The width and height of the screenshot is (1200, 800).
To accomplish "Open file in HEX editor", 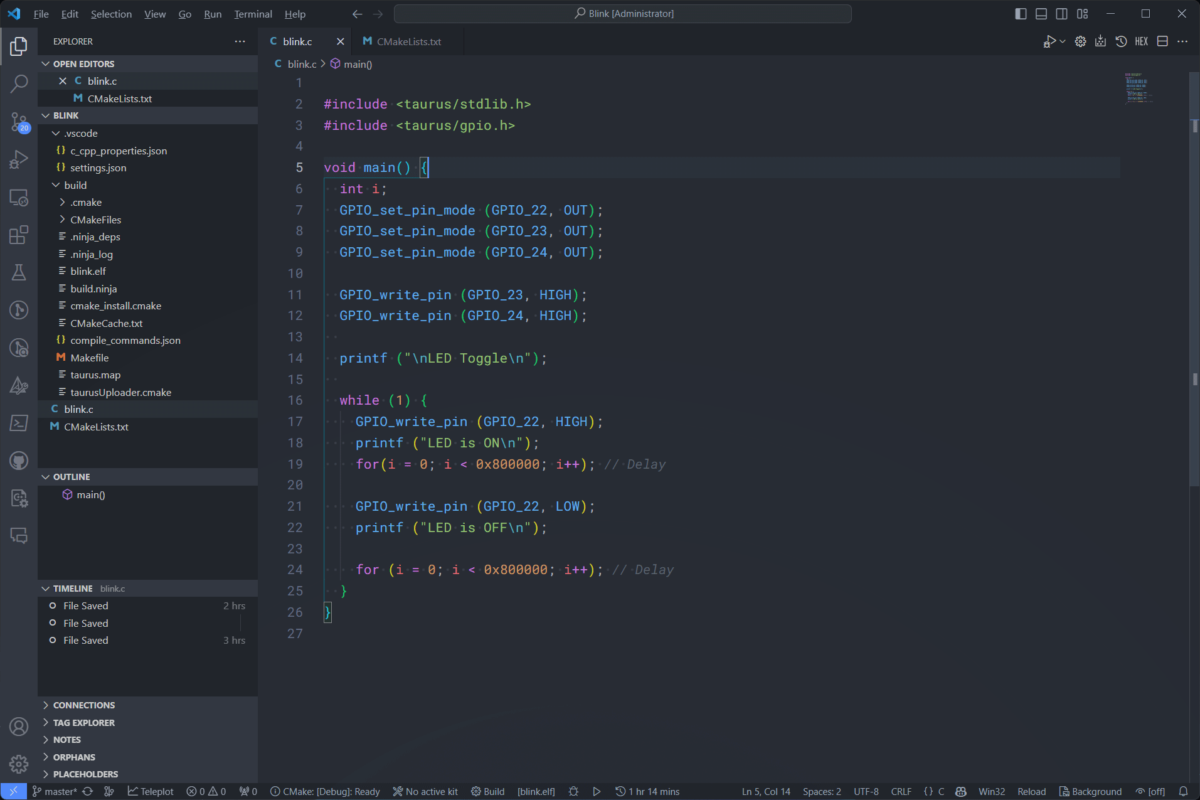I will coord(1141,42).
